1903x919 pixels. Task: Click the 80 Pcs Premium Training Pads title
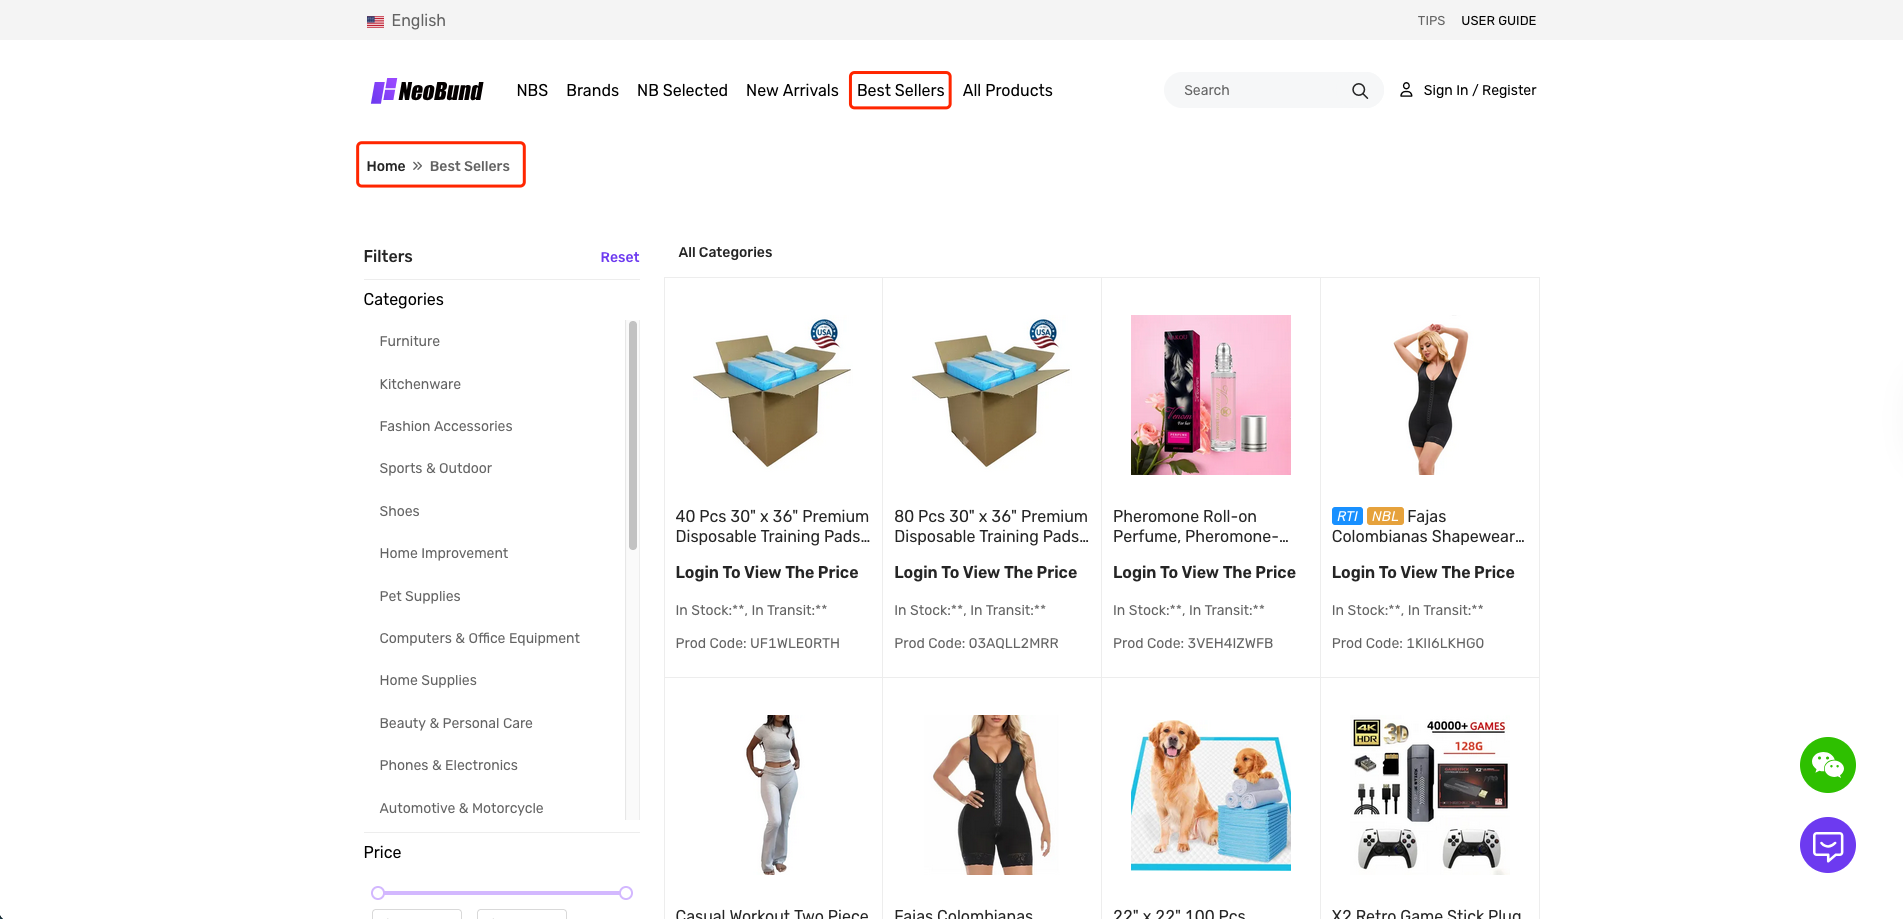click(991, 526)
